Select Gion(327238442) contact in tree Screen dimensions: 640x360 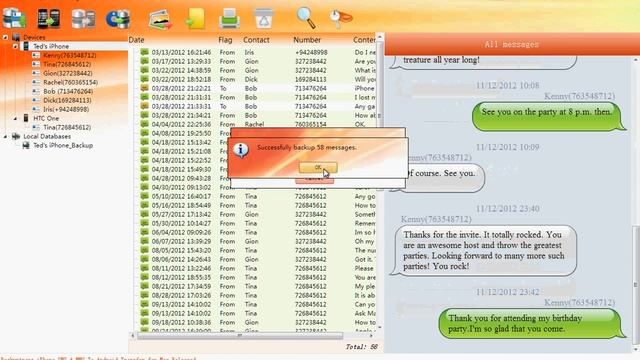pyautogui.click(x=68, y=73)
